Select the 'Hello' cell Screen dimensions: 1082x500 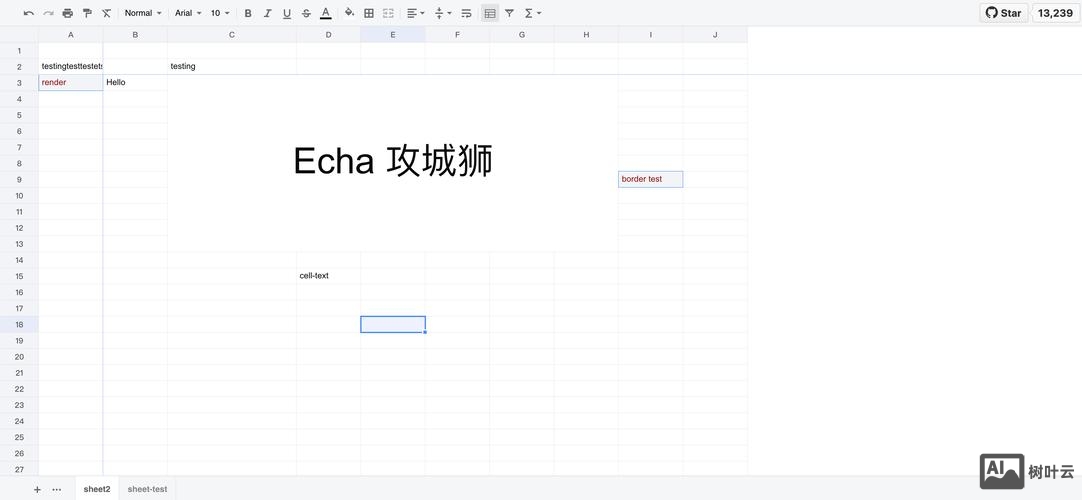coord(135,83)
